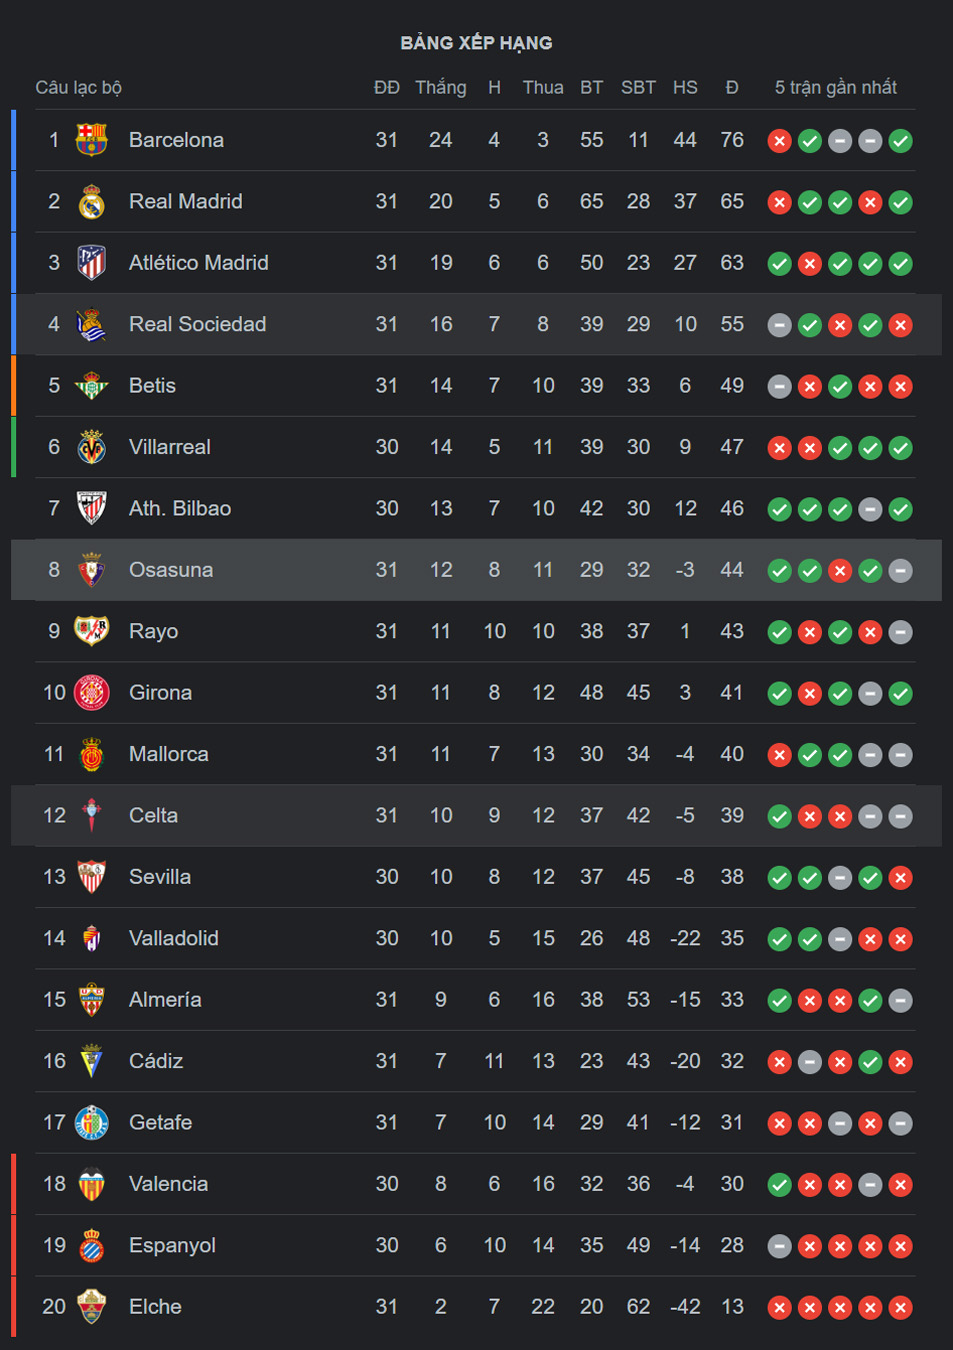Click the '5 trận gần nhất' header
The image size is (953, 1350).
tap(836, 87)
